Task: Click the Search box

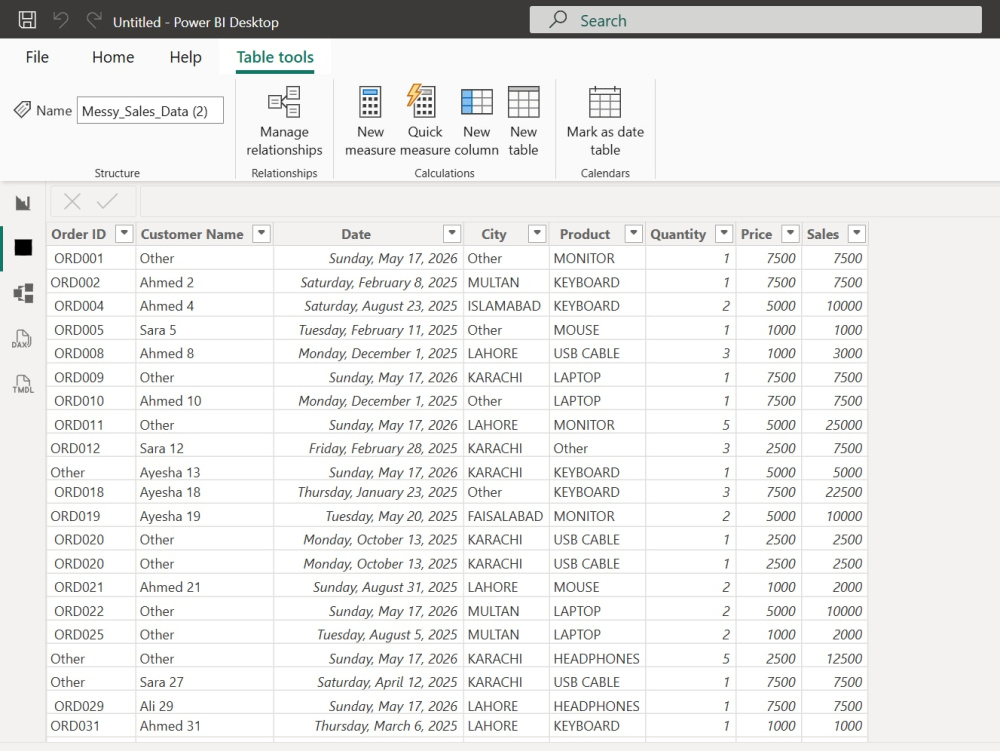Action: (756, 20)
